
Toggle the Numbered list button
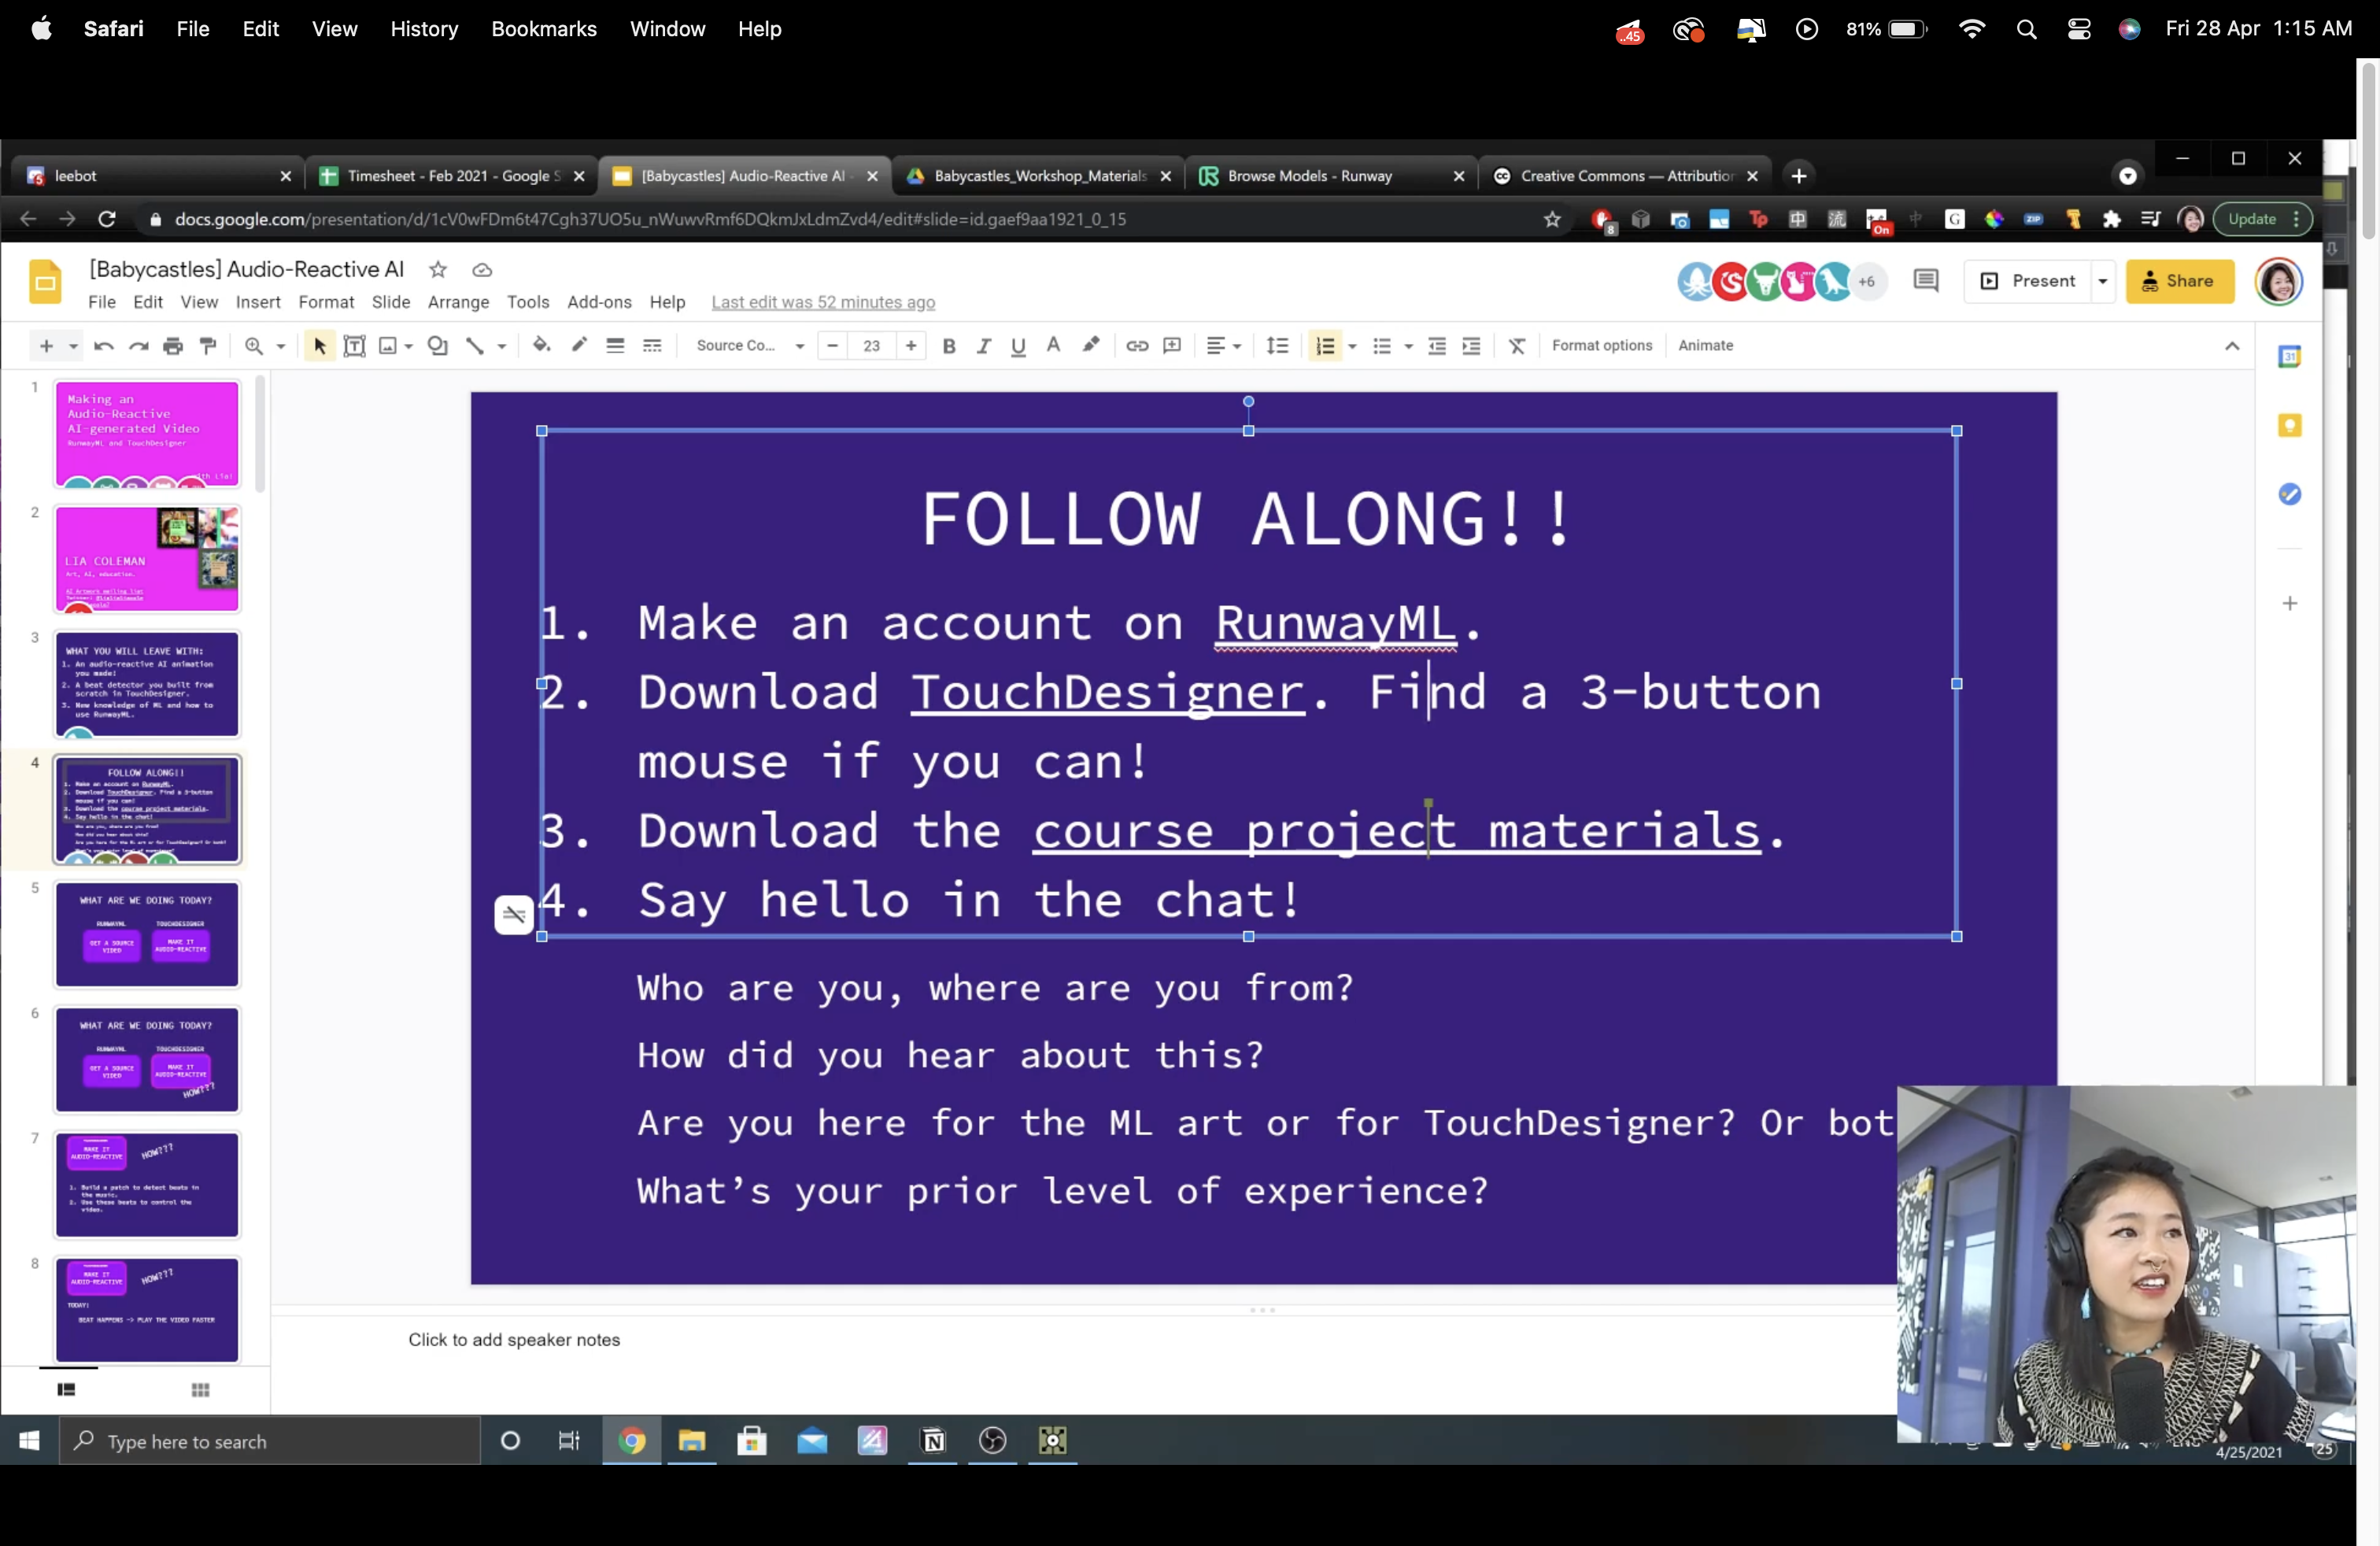[x=1325, y=346]
